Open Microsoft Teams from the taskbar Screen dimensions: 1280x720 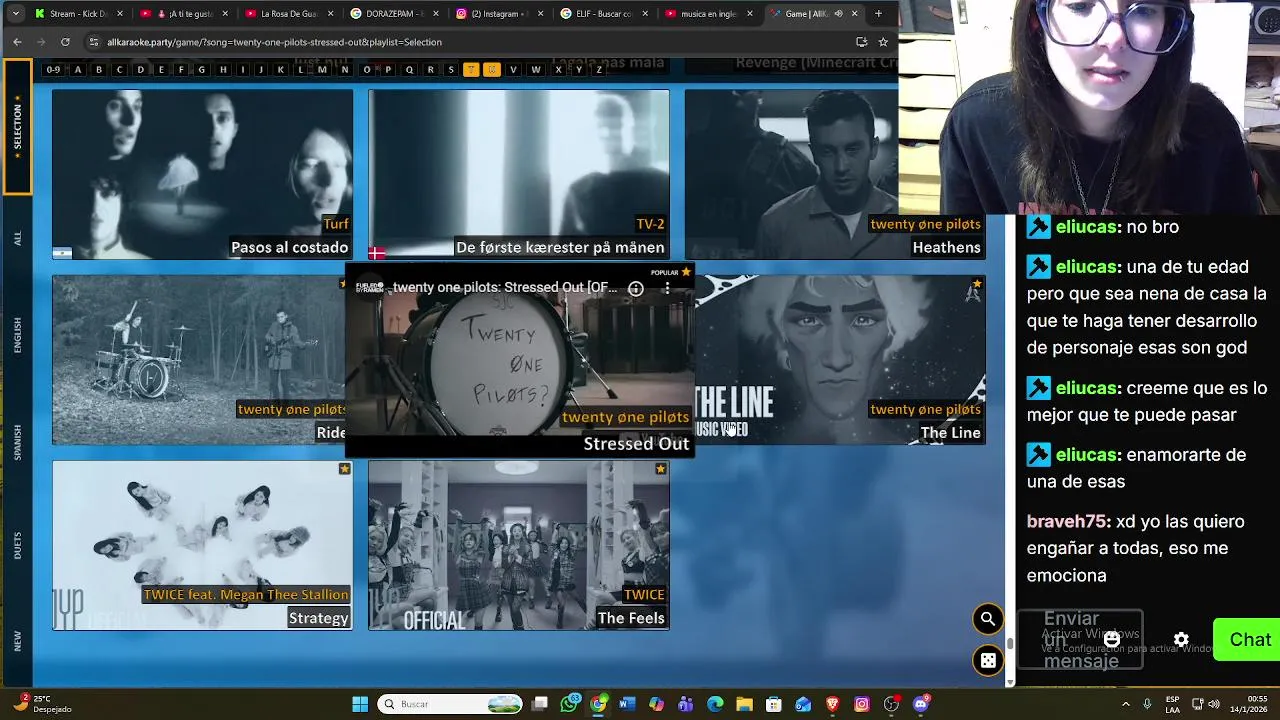[x=685, y=704]
